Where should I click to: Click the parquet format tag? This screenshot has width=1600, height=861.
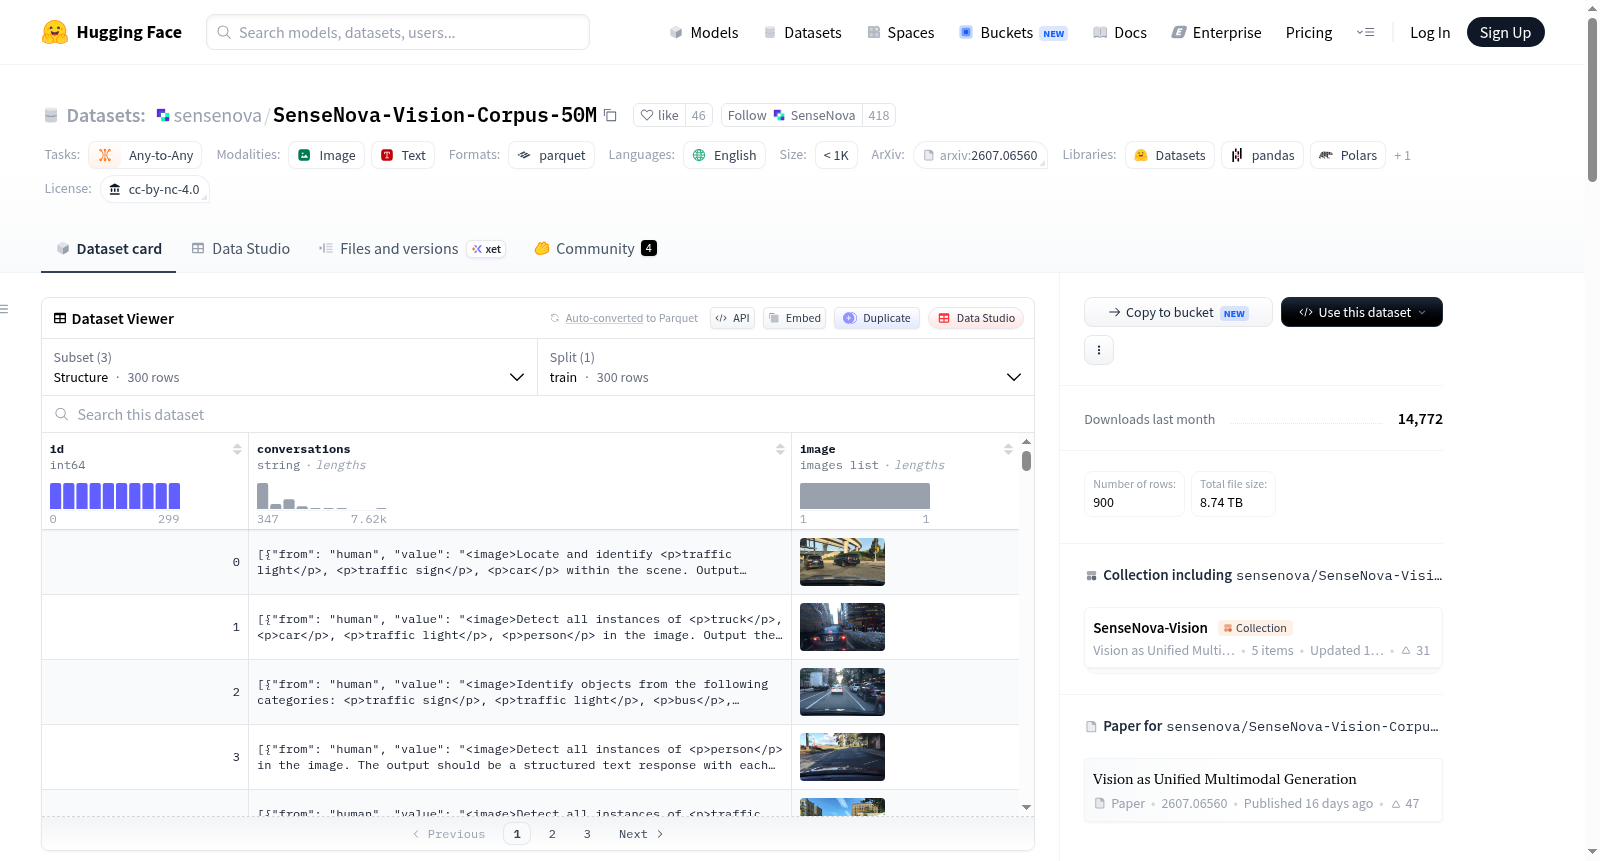point(552,155)
